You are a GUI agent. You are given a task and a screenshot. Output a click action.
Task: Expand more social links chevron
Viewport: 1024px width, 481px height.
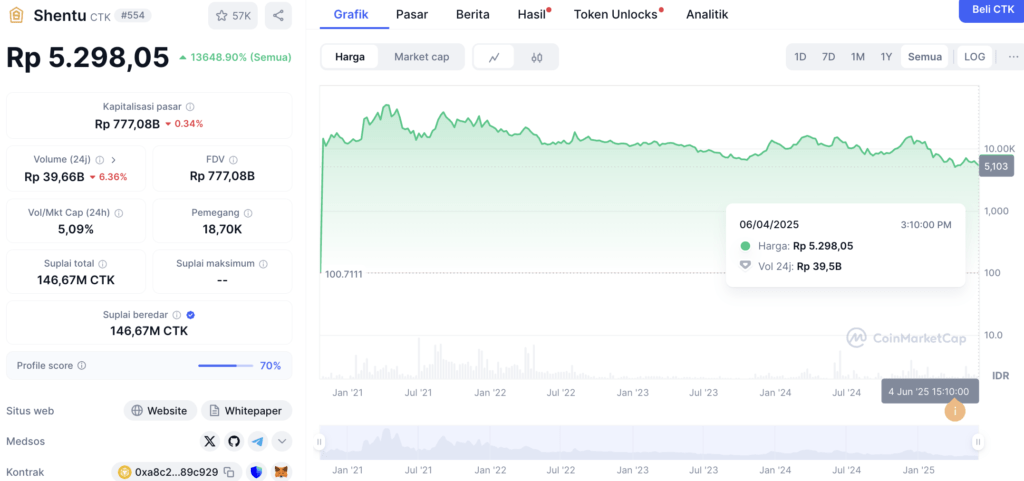(282, 441)
